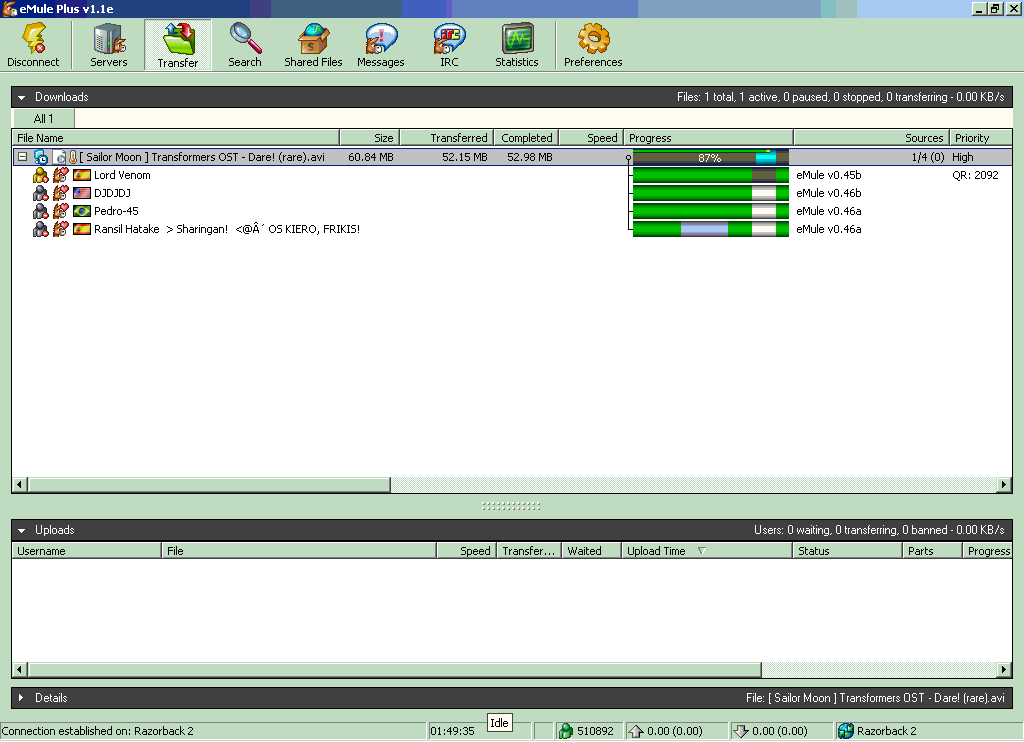
Task: Click the Disconnect toolbar icon
Action: (x=33, y=45)
